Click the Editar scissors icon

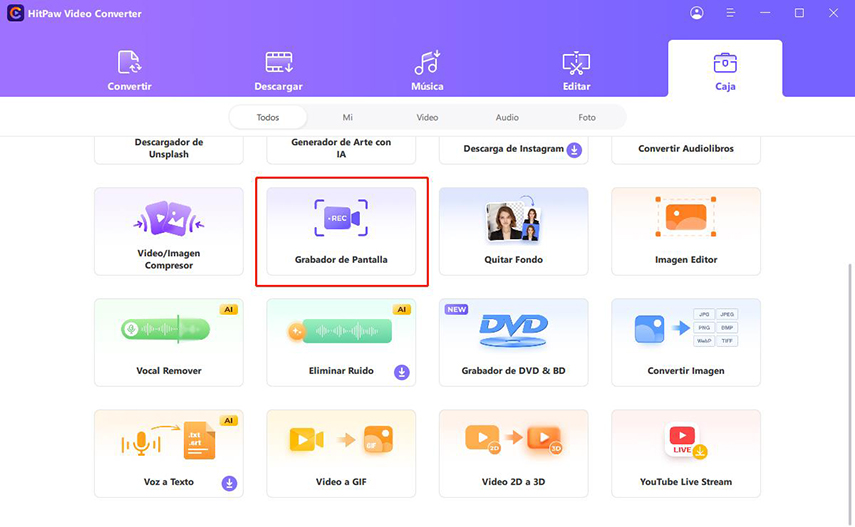click(x=576, y=63)
